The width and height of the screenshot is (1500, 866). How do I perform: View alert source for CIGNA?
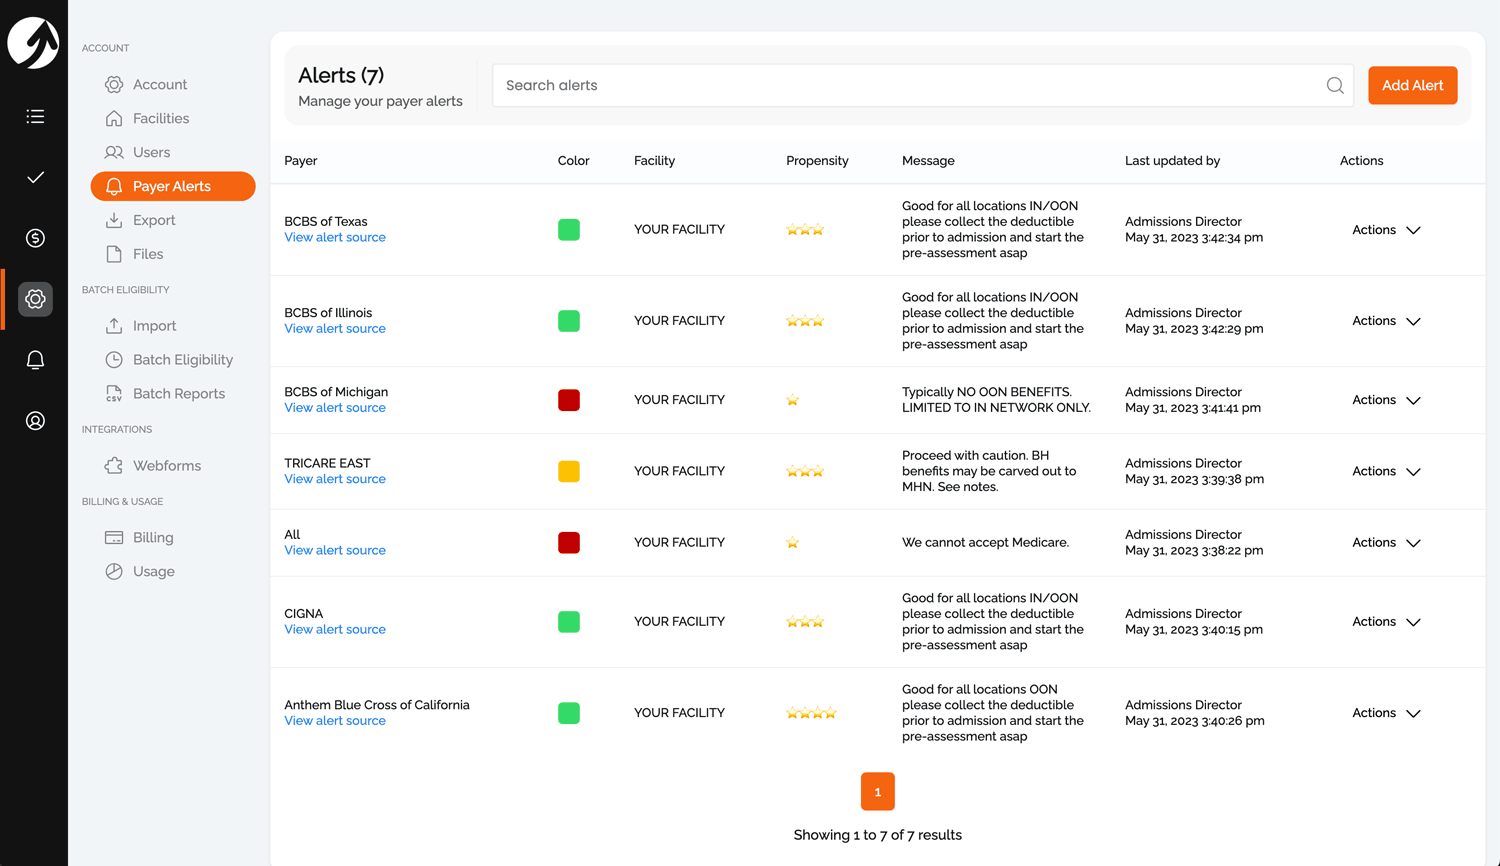click(x=335, y=630)
